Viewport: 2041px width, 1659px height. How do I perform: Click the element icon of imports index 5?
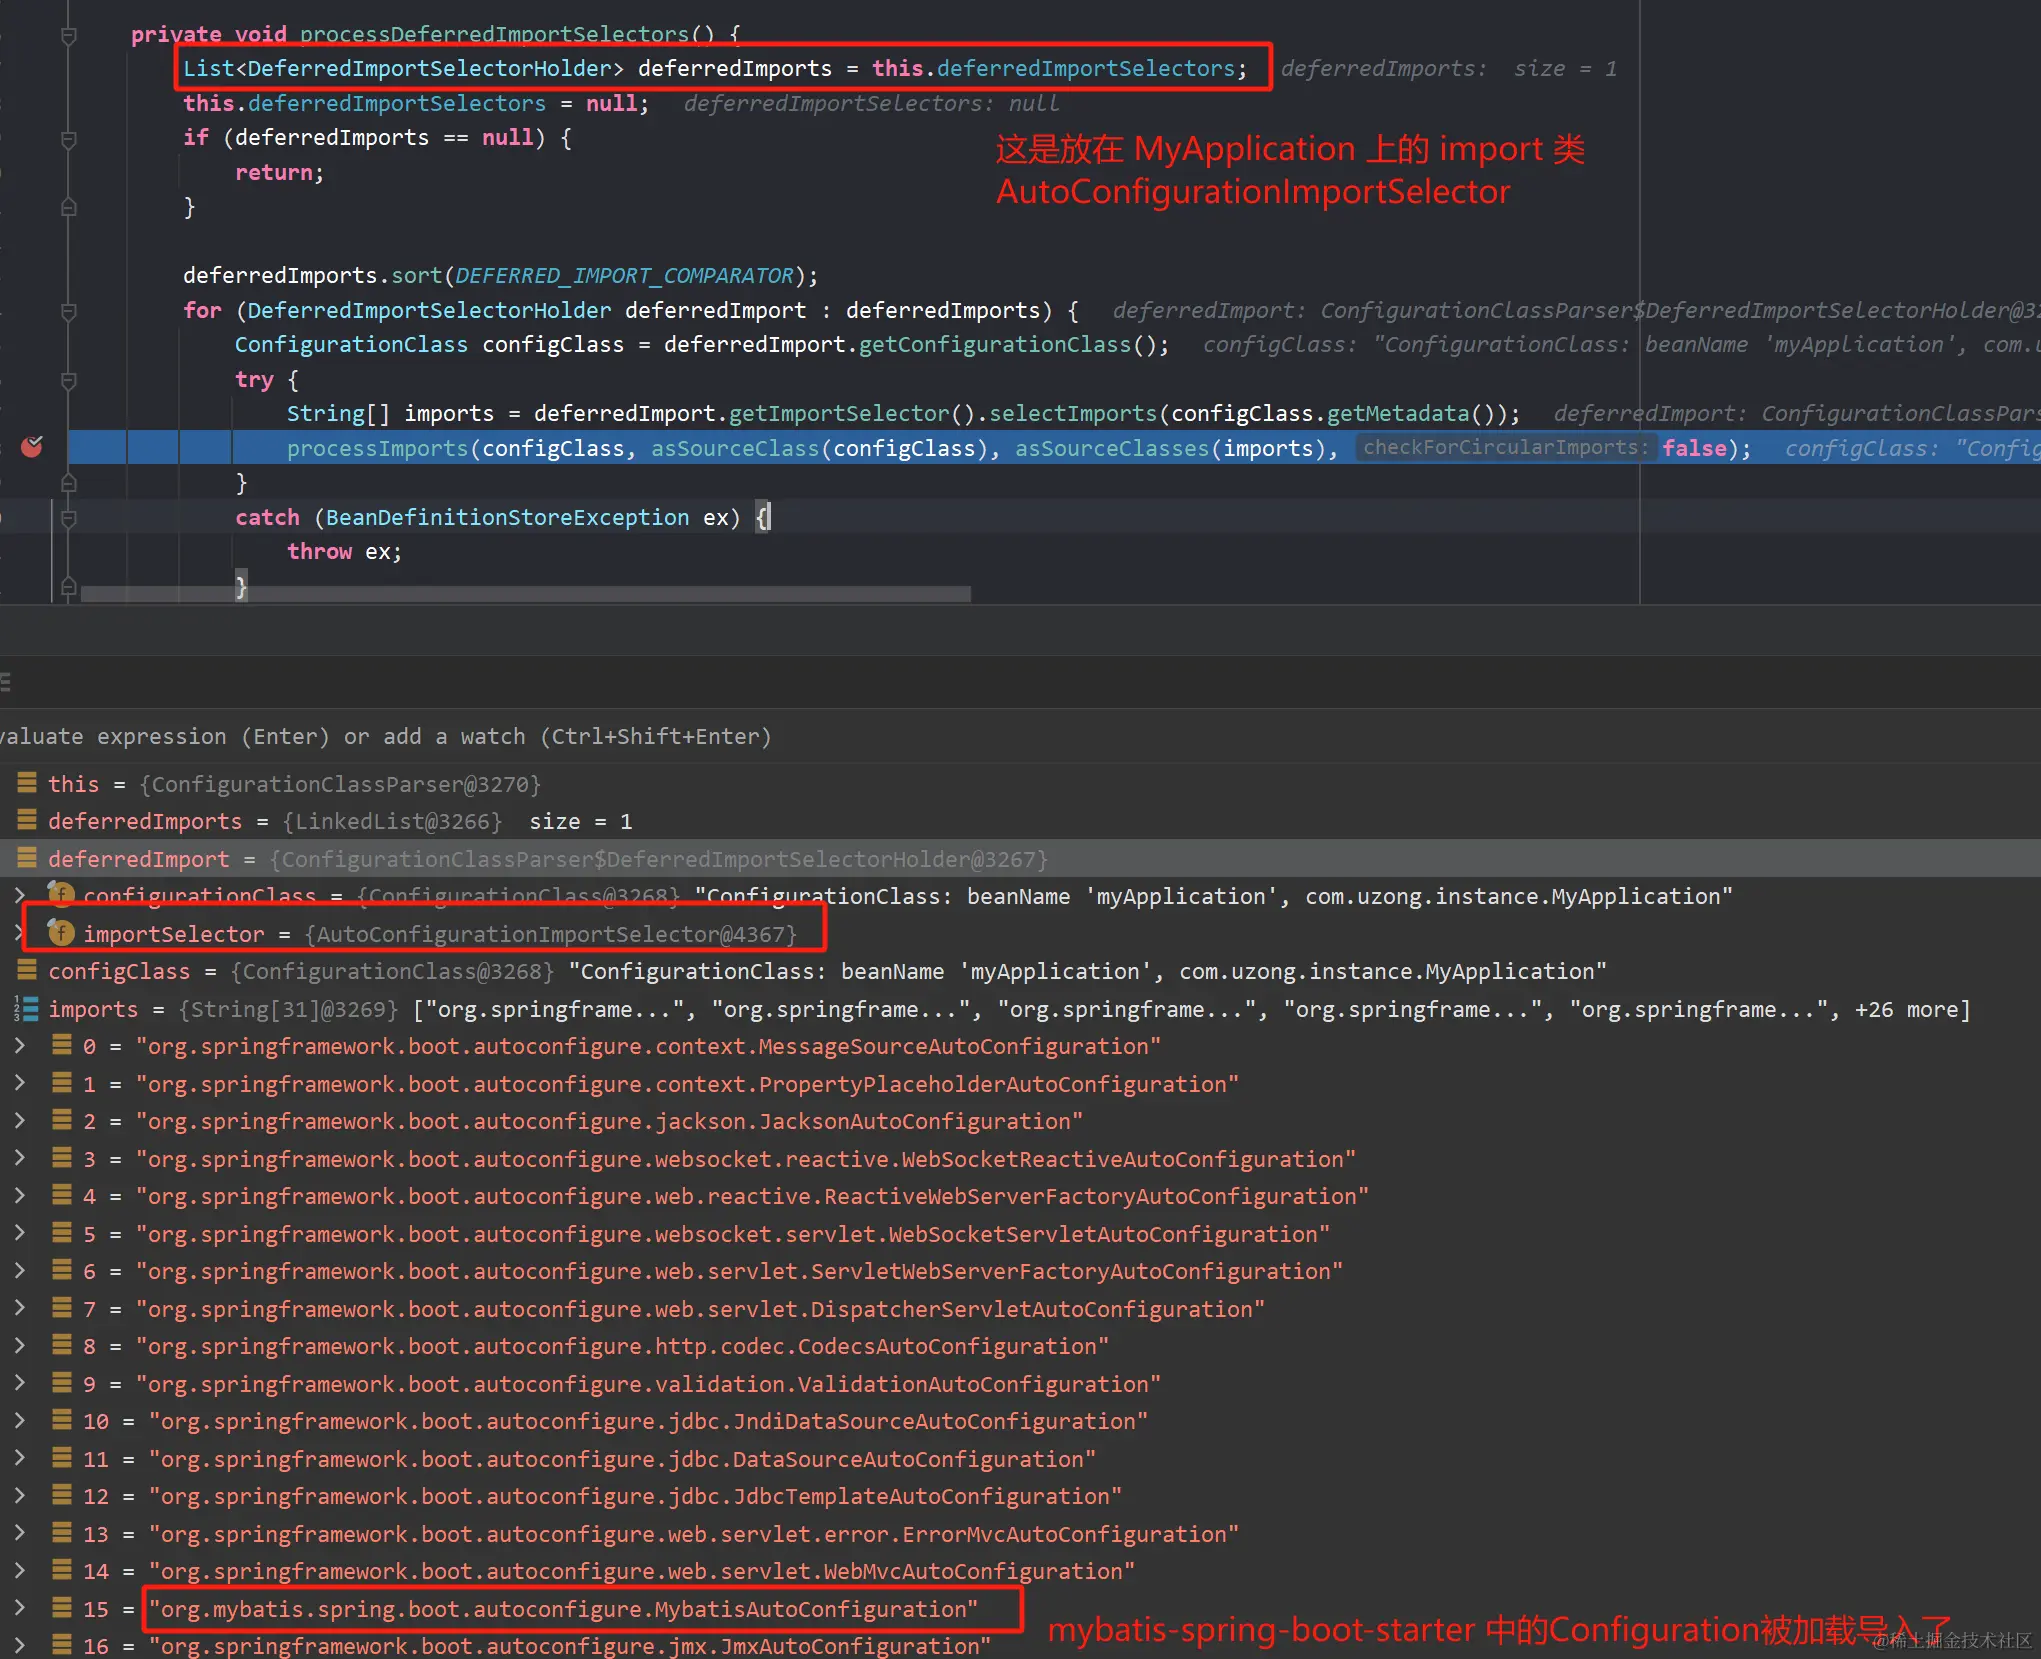pyautogui.click(x=62, y=1233)
